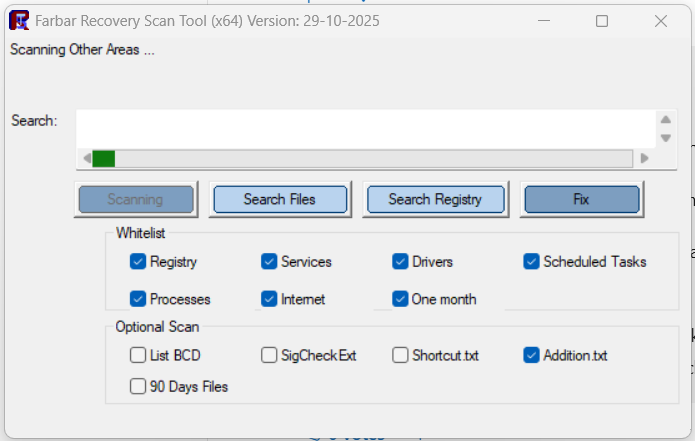This screenshot has height=441, width=695.
Task: Uncheck the Drivers whitelist checkbox
Action: pyautogui.click(x=400, y=261)
